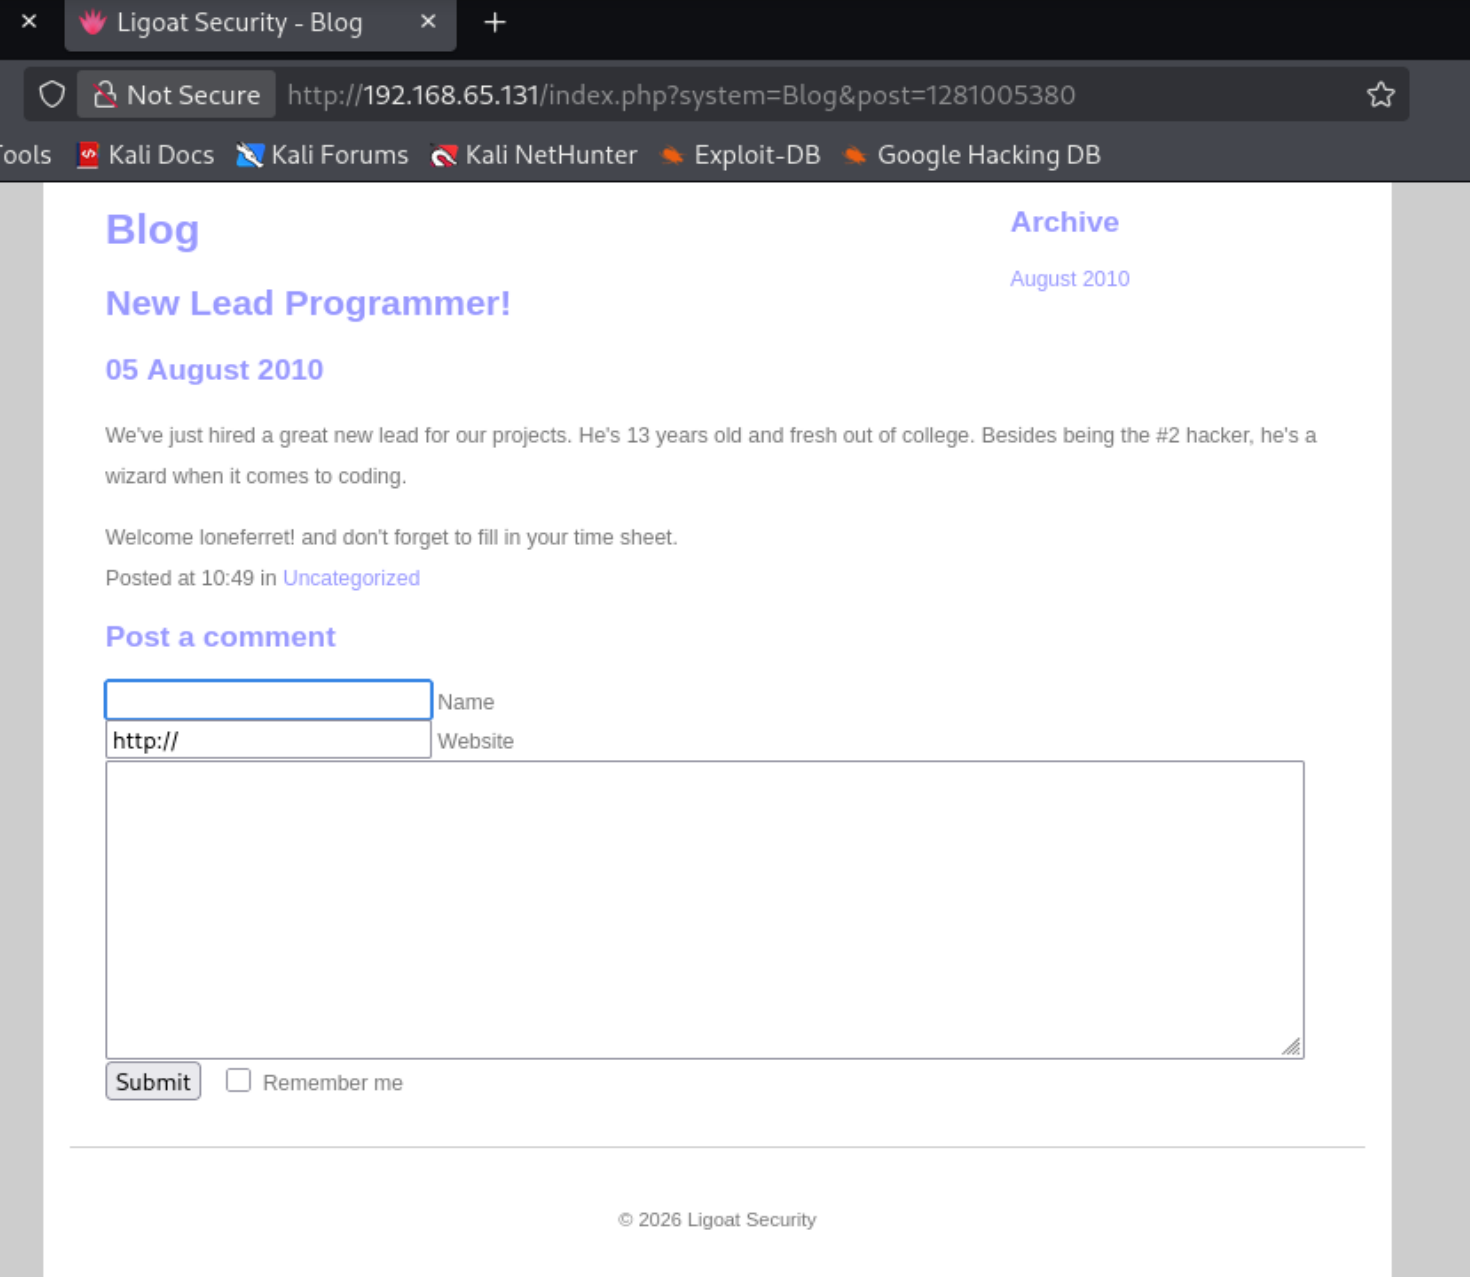Click the comment box resize handle
The image size is (1470, 1277).
1291,1046
